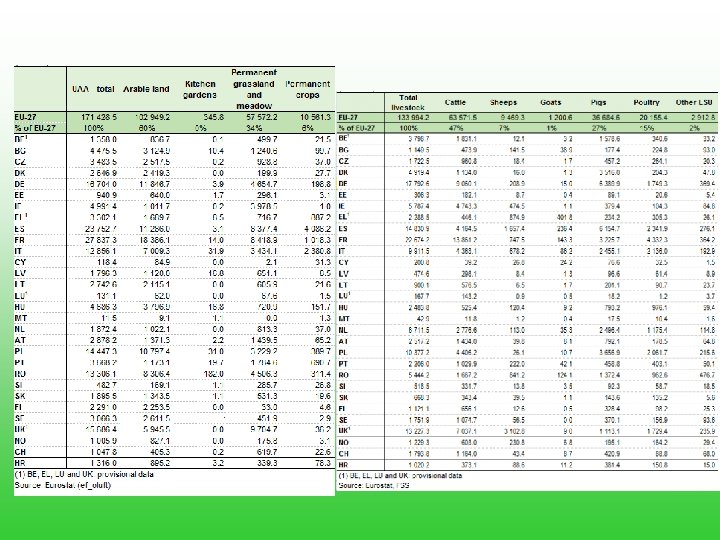Select HR arable land value 895.2
Screen dimensions: 720x540
tap(160, 463)
